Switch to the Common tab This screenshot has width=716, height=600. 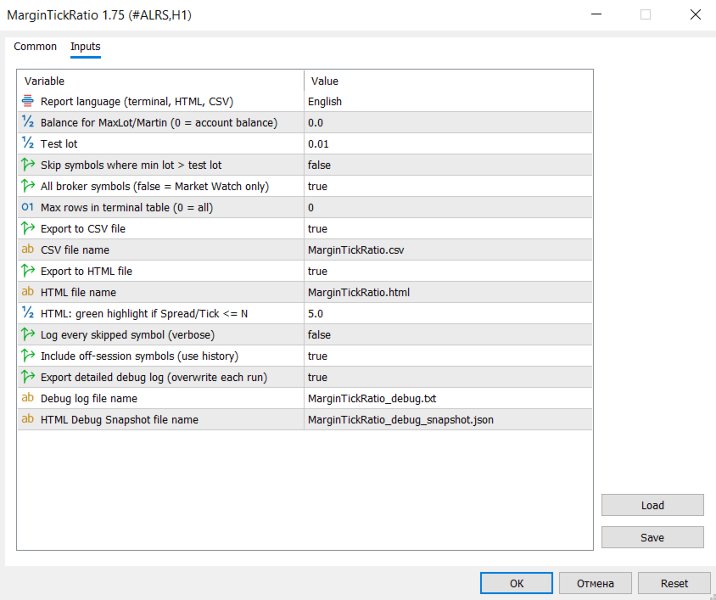(35, 47)
